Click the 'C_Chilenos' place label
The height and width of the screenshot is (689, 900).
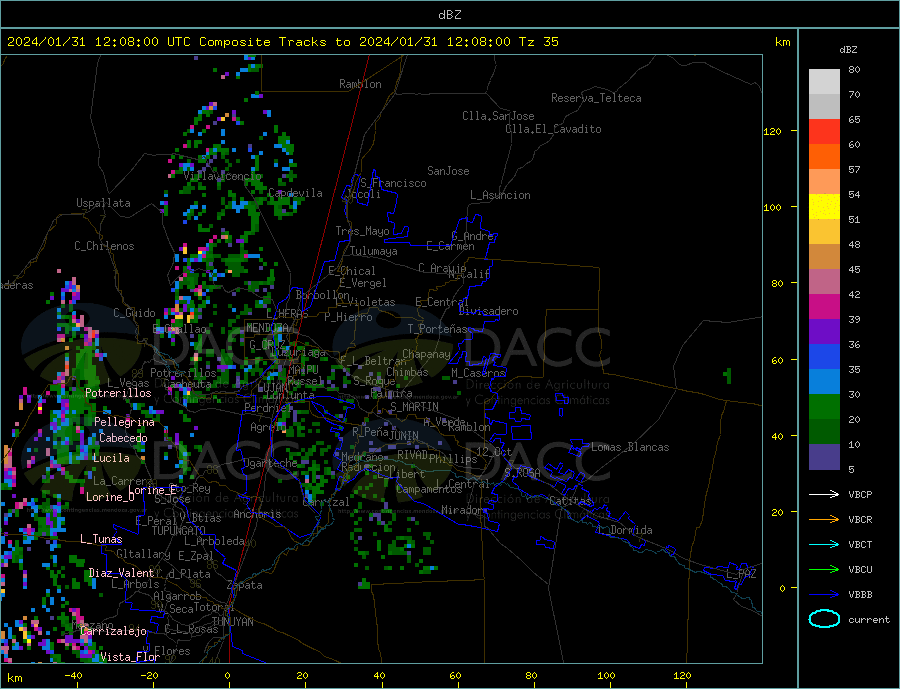(104, 246)
